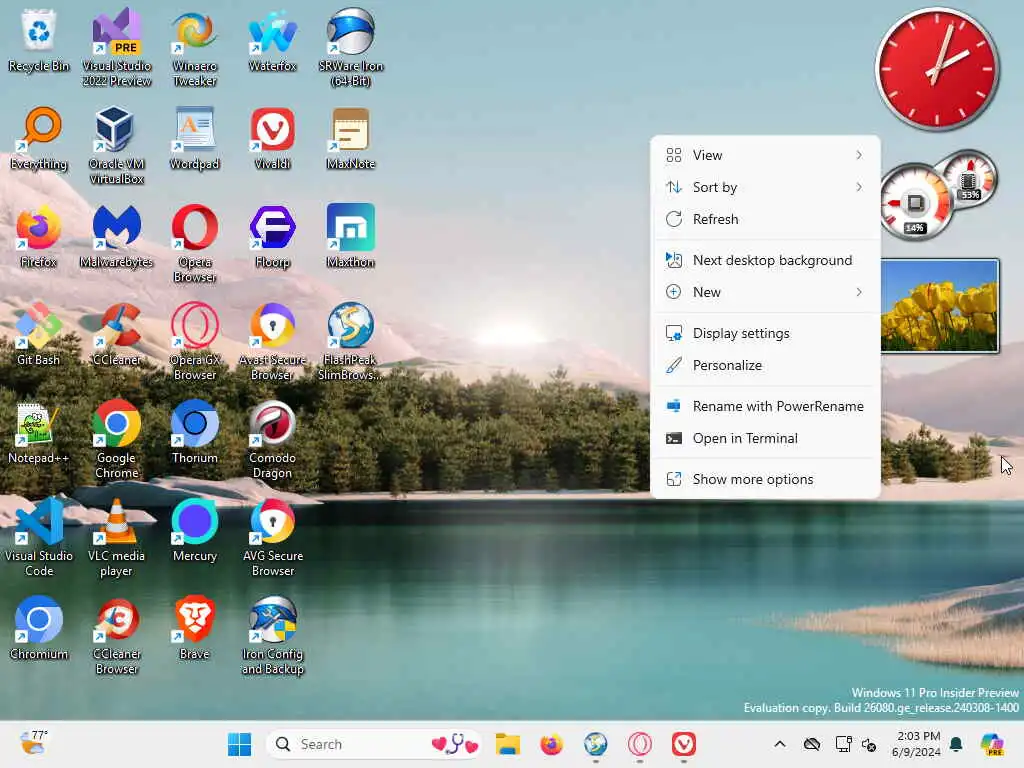Click the red analog clock gadget
1024x768 pixels.
click(x=936, y=68)
